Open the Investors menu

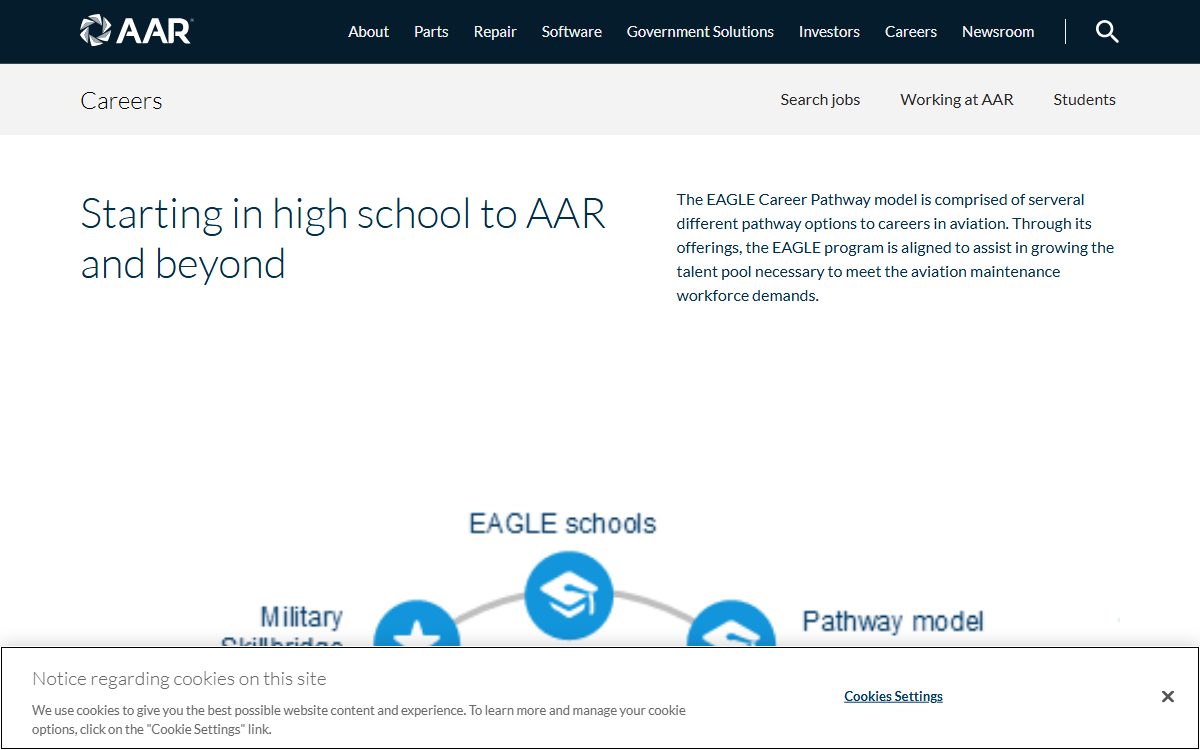point(829,32)
